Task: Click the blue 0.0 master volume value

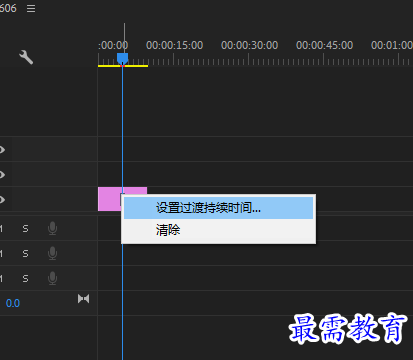Action: click(x=13, y=303)
